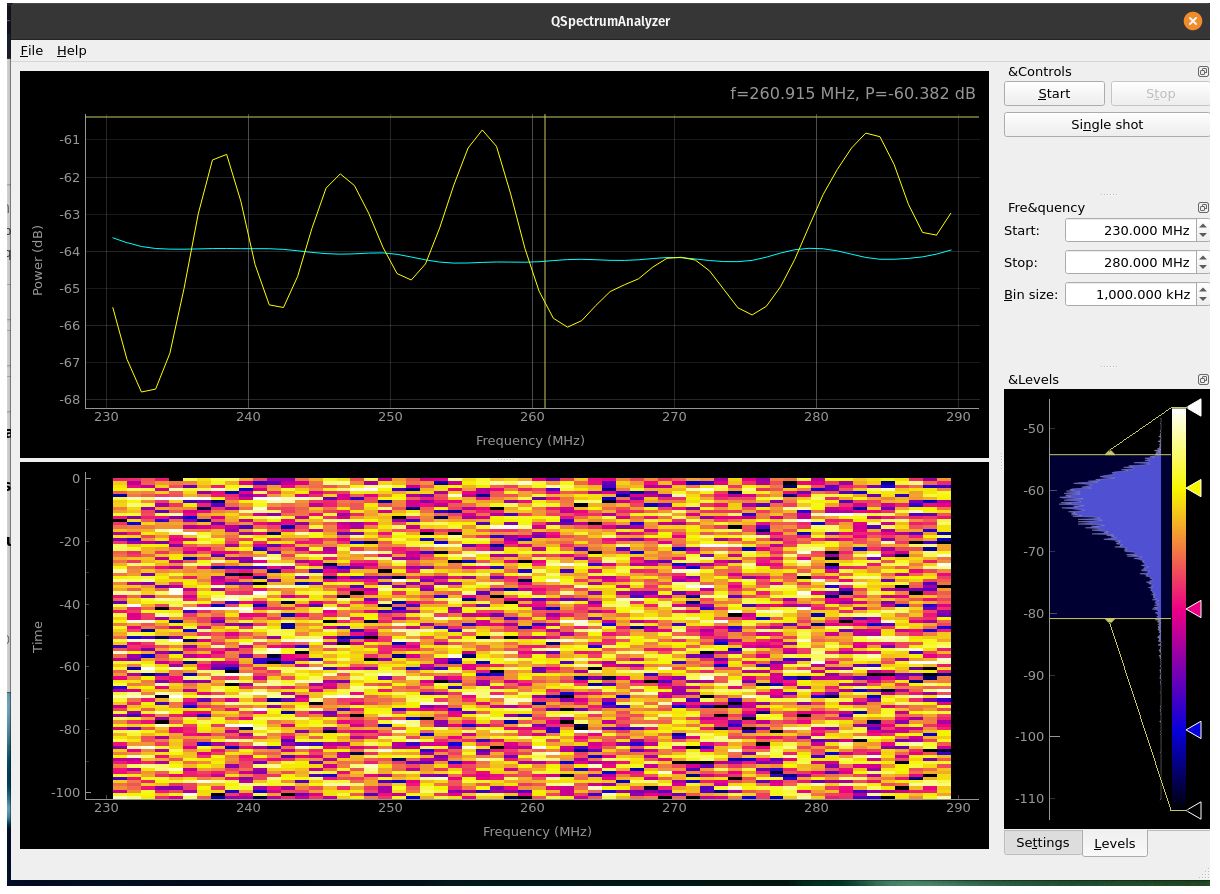
Task: Float the Controls dock panel
Action: [1203, 72]
